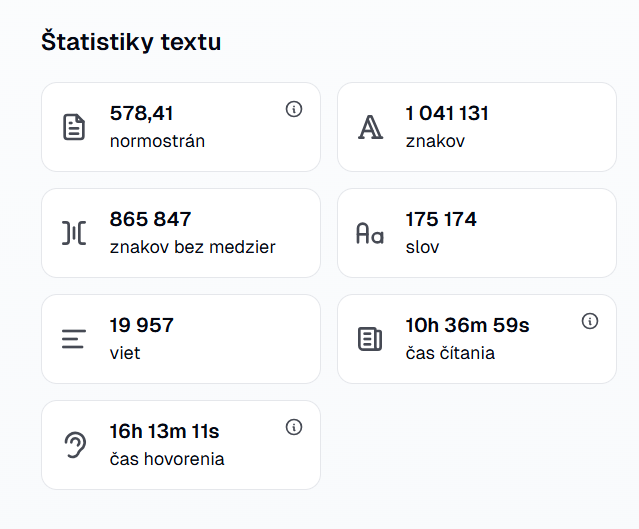Click the lines icon for viet
The image size is (639, 529).
pyautogui.click(x=74, y=339)
